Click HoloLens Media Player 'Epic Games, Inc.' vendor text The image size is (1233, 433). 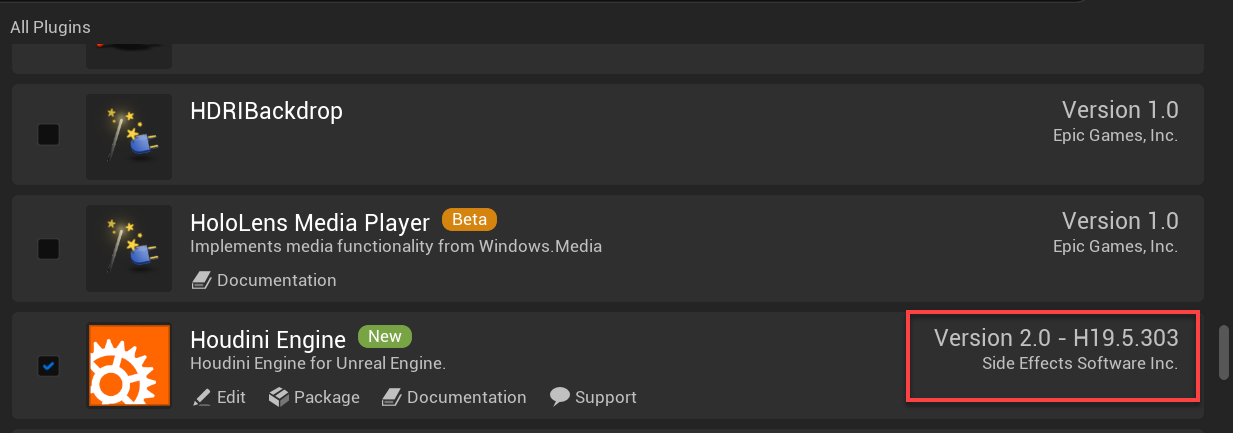1116,246
